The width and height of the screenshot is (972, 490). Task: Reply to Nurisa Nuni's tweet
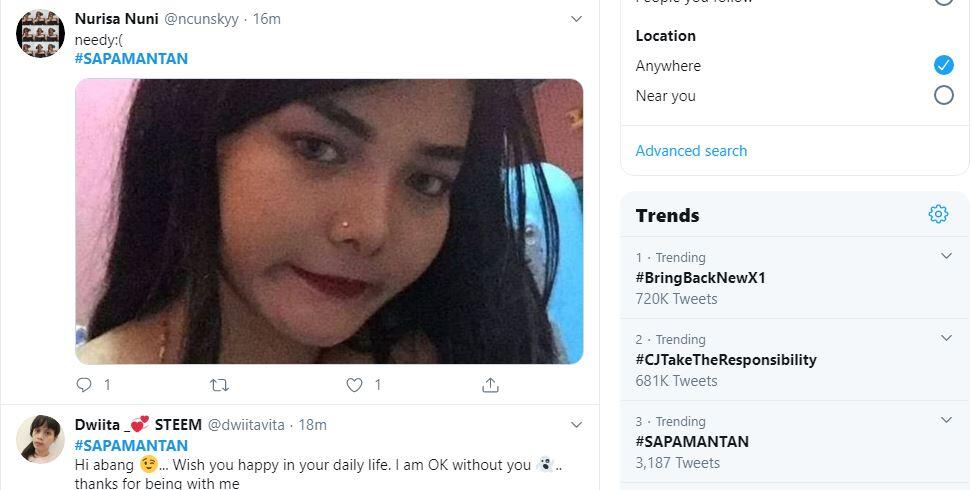(84, 385)
